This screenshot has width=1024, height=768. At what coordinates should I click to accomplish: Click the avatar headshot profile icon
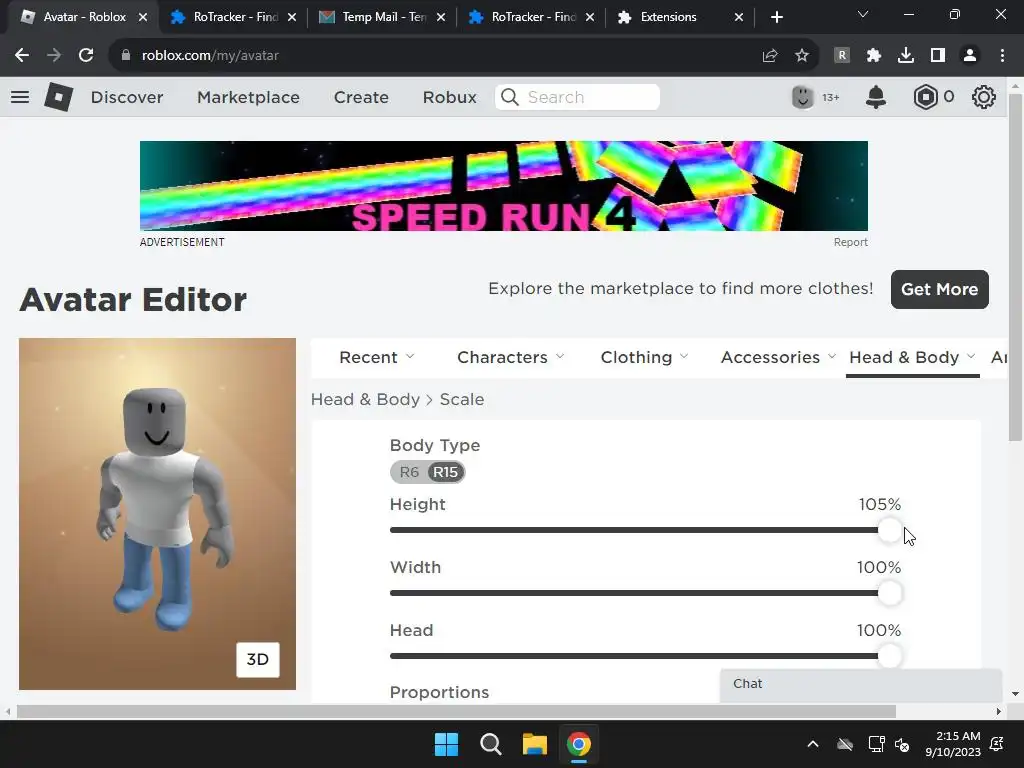[803, 97]
